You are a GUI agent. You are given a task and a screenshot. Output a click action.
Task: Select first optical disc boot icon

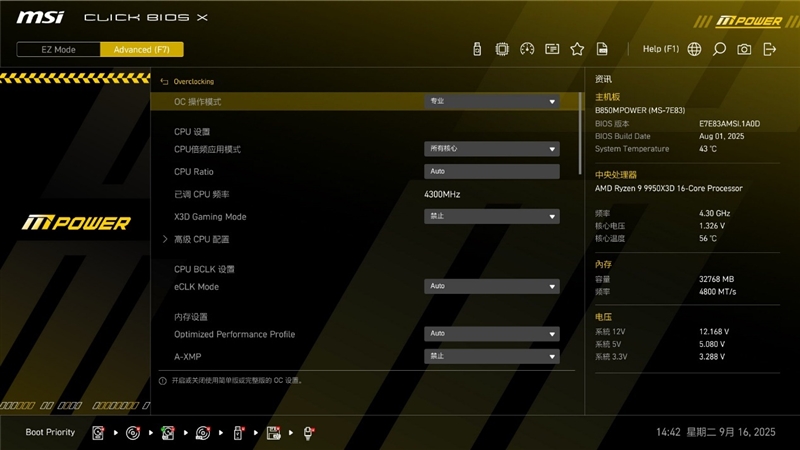[x=133, y=433]
